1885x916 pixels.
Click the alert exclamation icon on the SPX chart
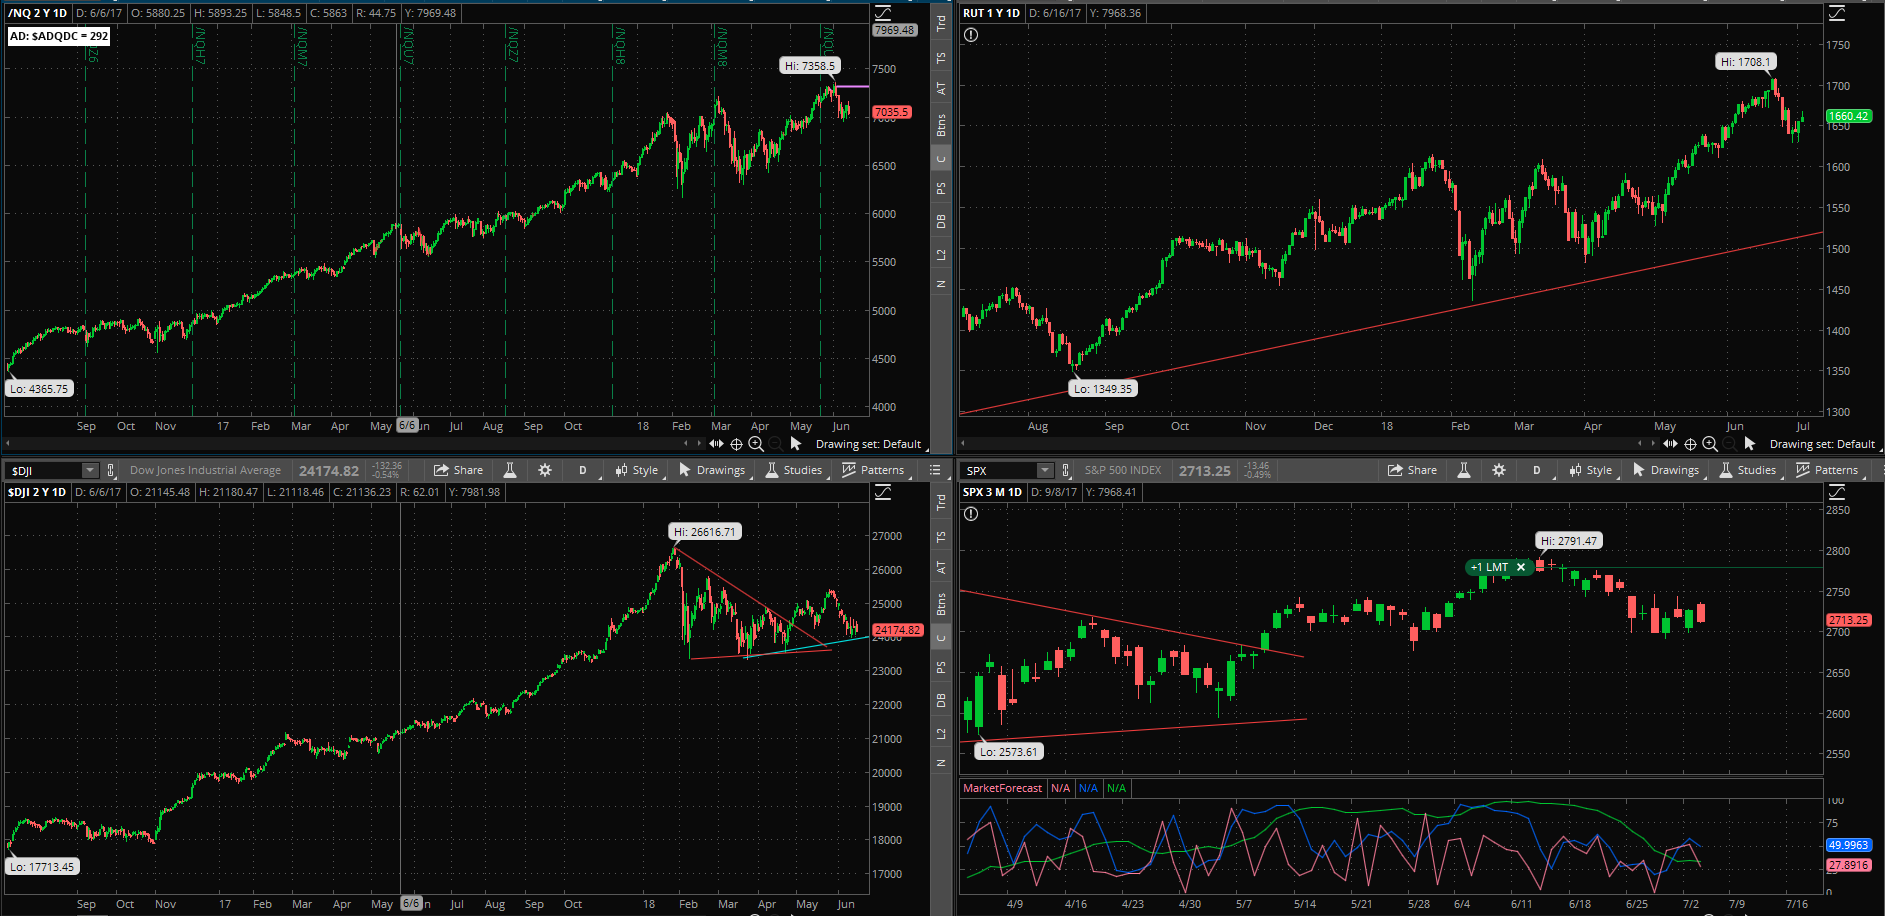pyautogui.click(x=971, y=514)
